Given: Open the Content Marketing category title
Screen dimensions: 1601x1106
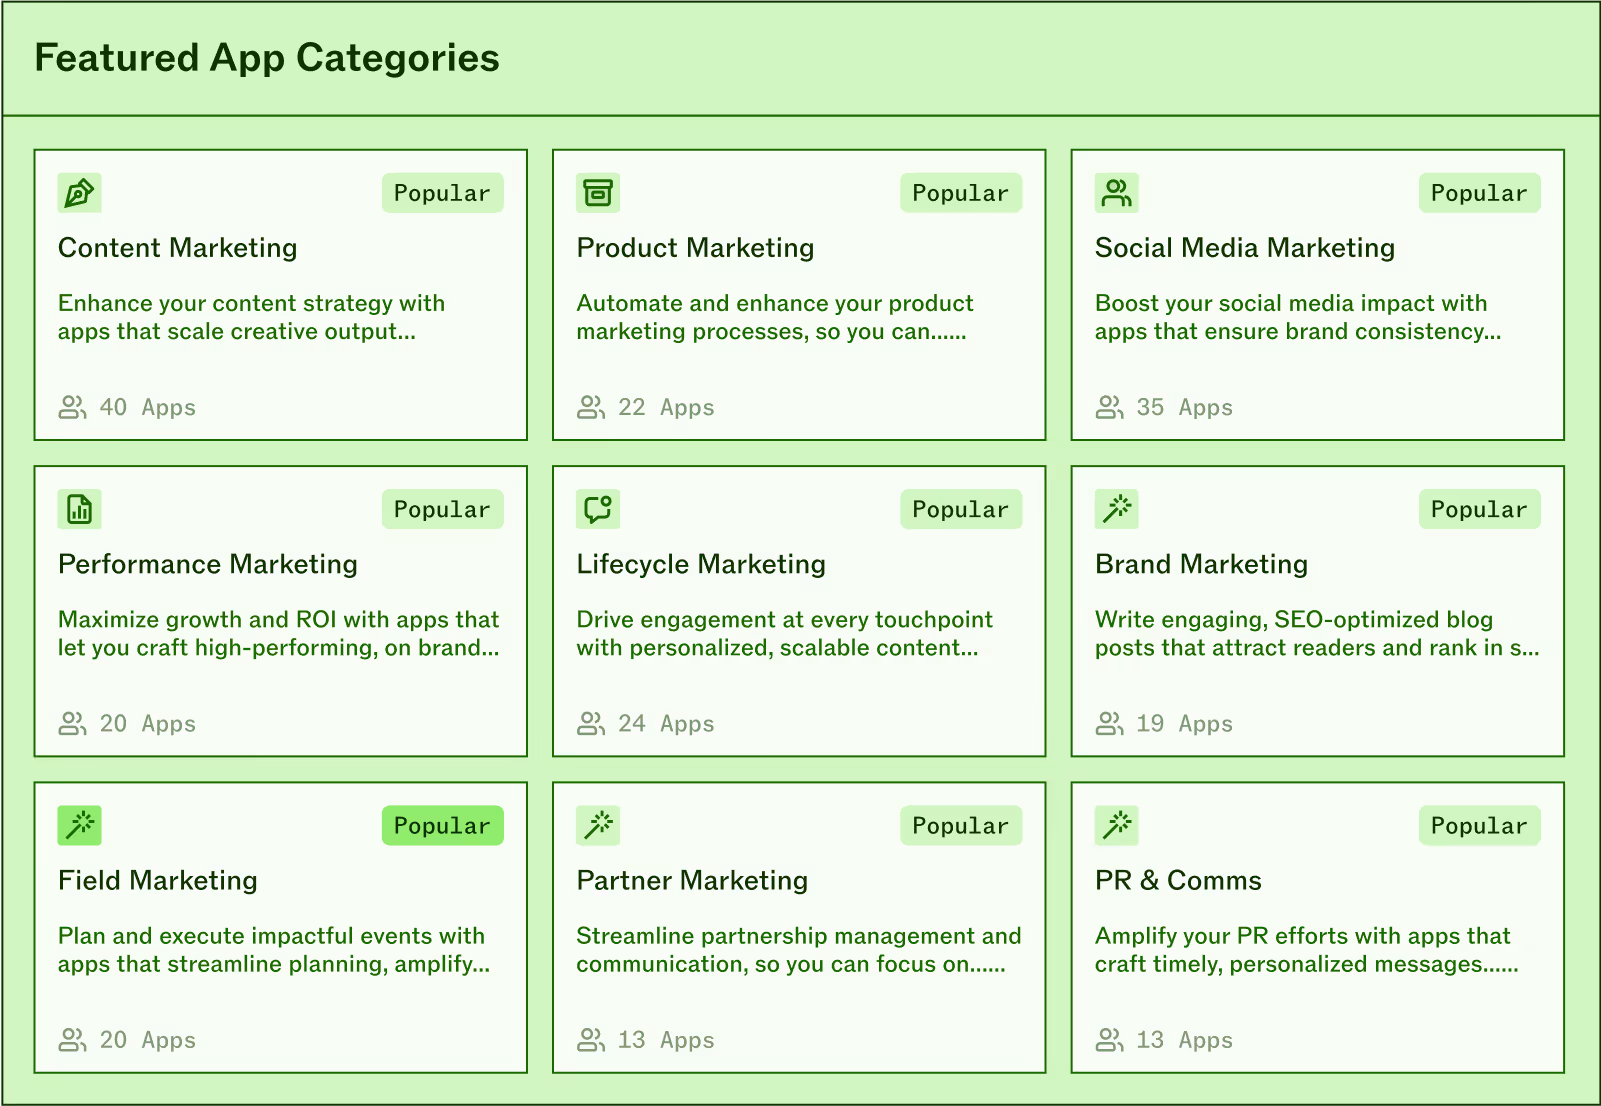Looking at the screenshot, I should (x=178, y=248).
